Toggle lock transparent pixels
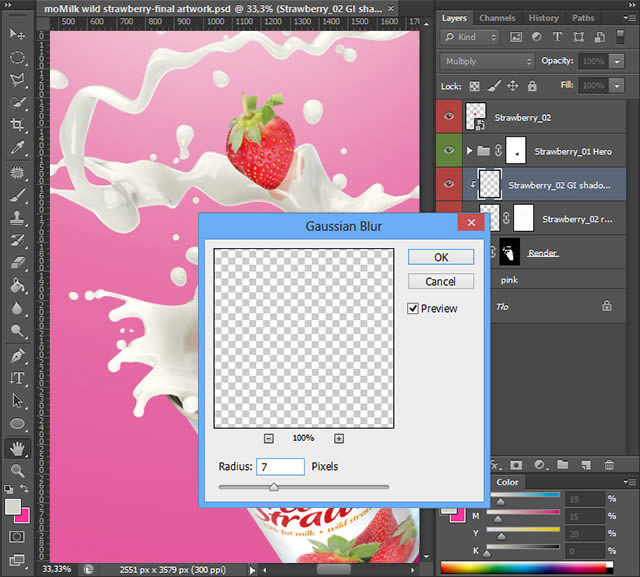This screenshot has width=640, height=577. 474,86
